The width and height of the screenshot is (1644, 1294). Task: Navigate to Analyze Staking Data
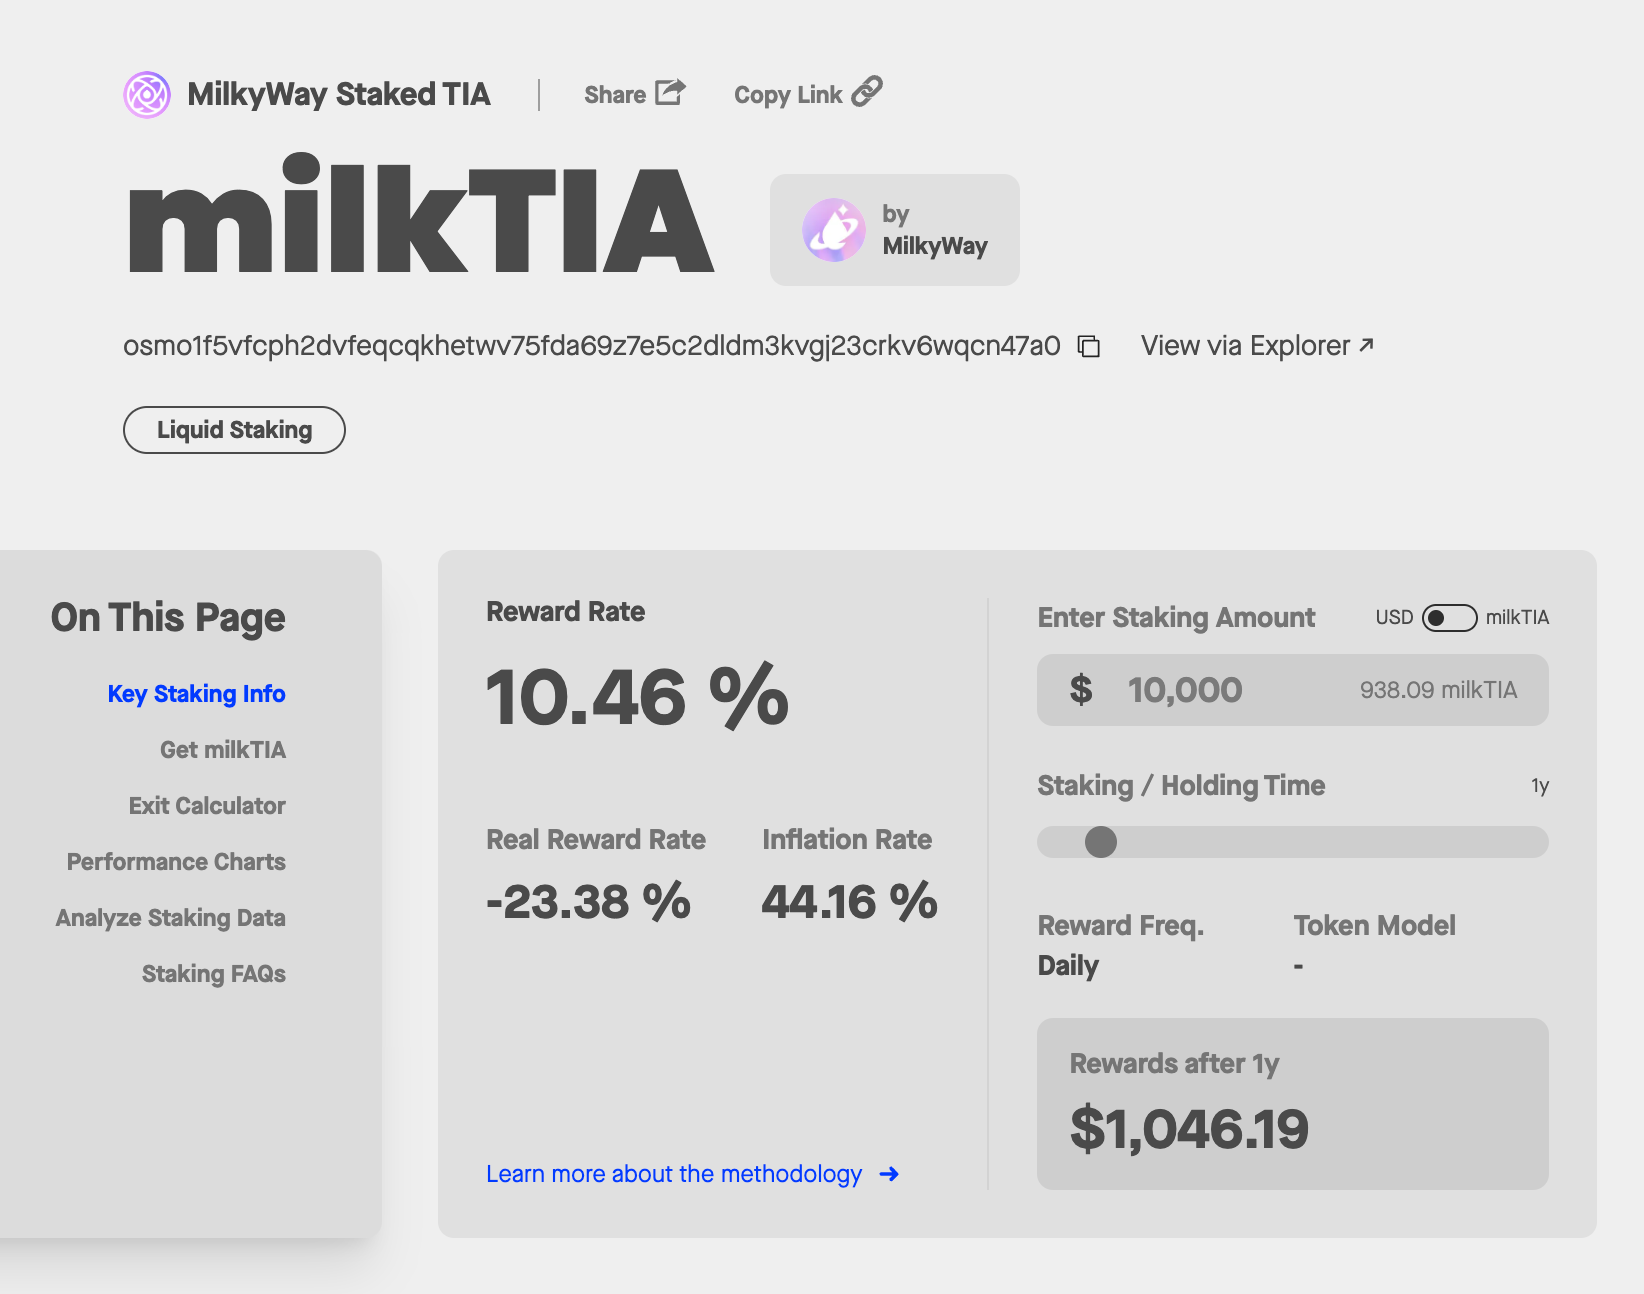[x=170, y=918]
